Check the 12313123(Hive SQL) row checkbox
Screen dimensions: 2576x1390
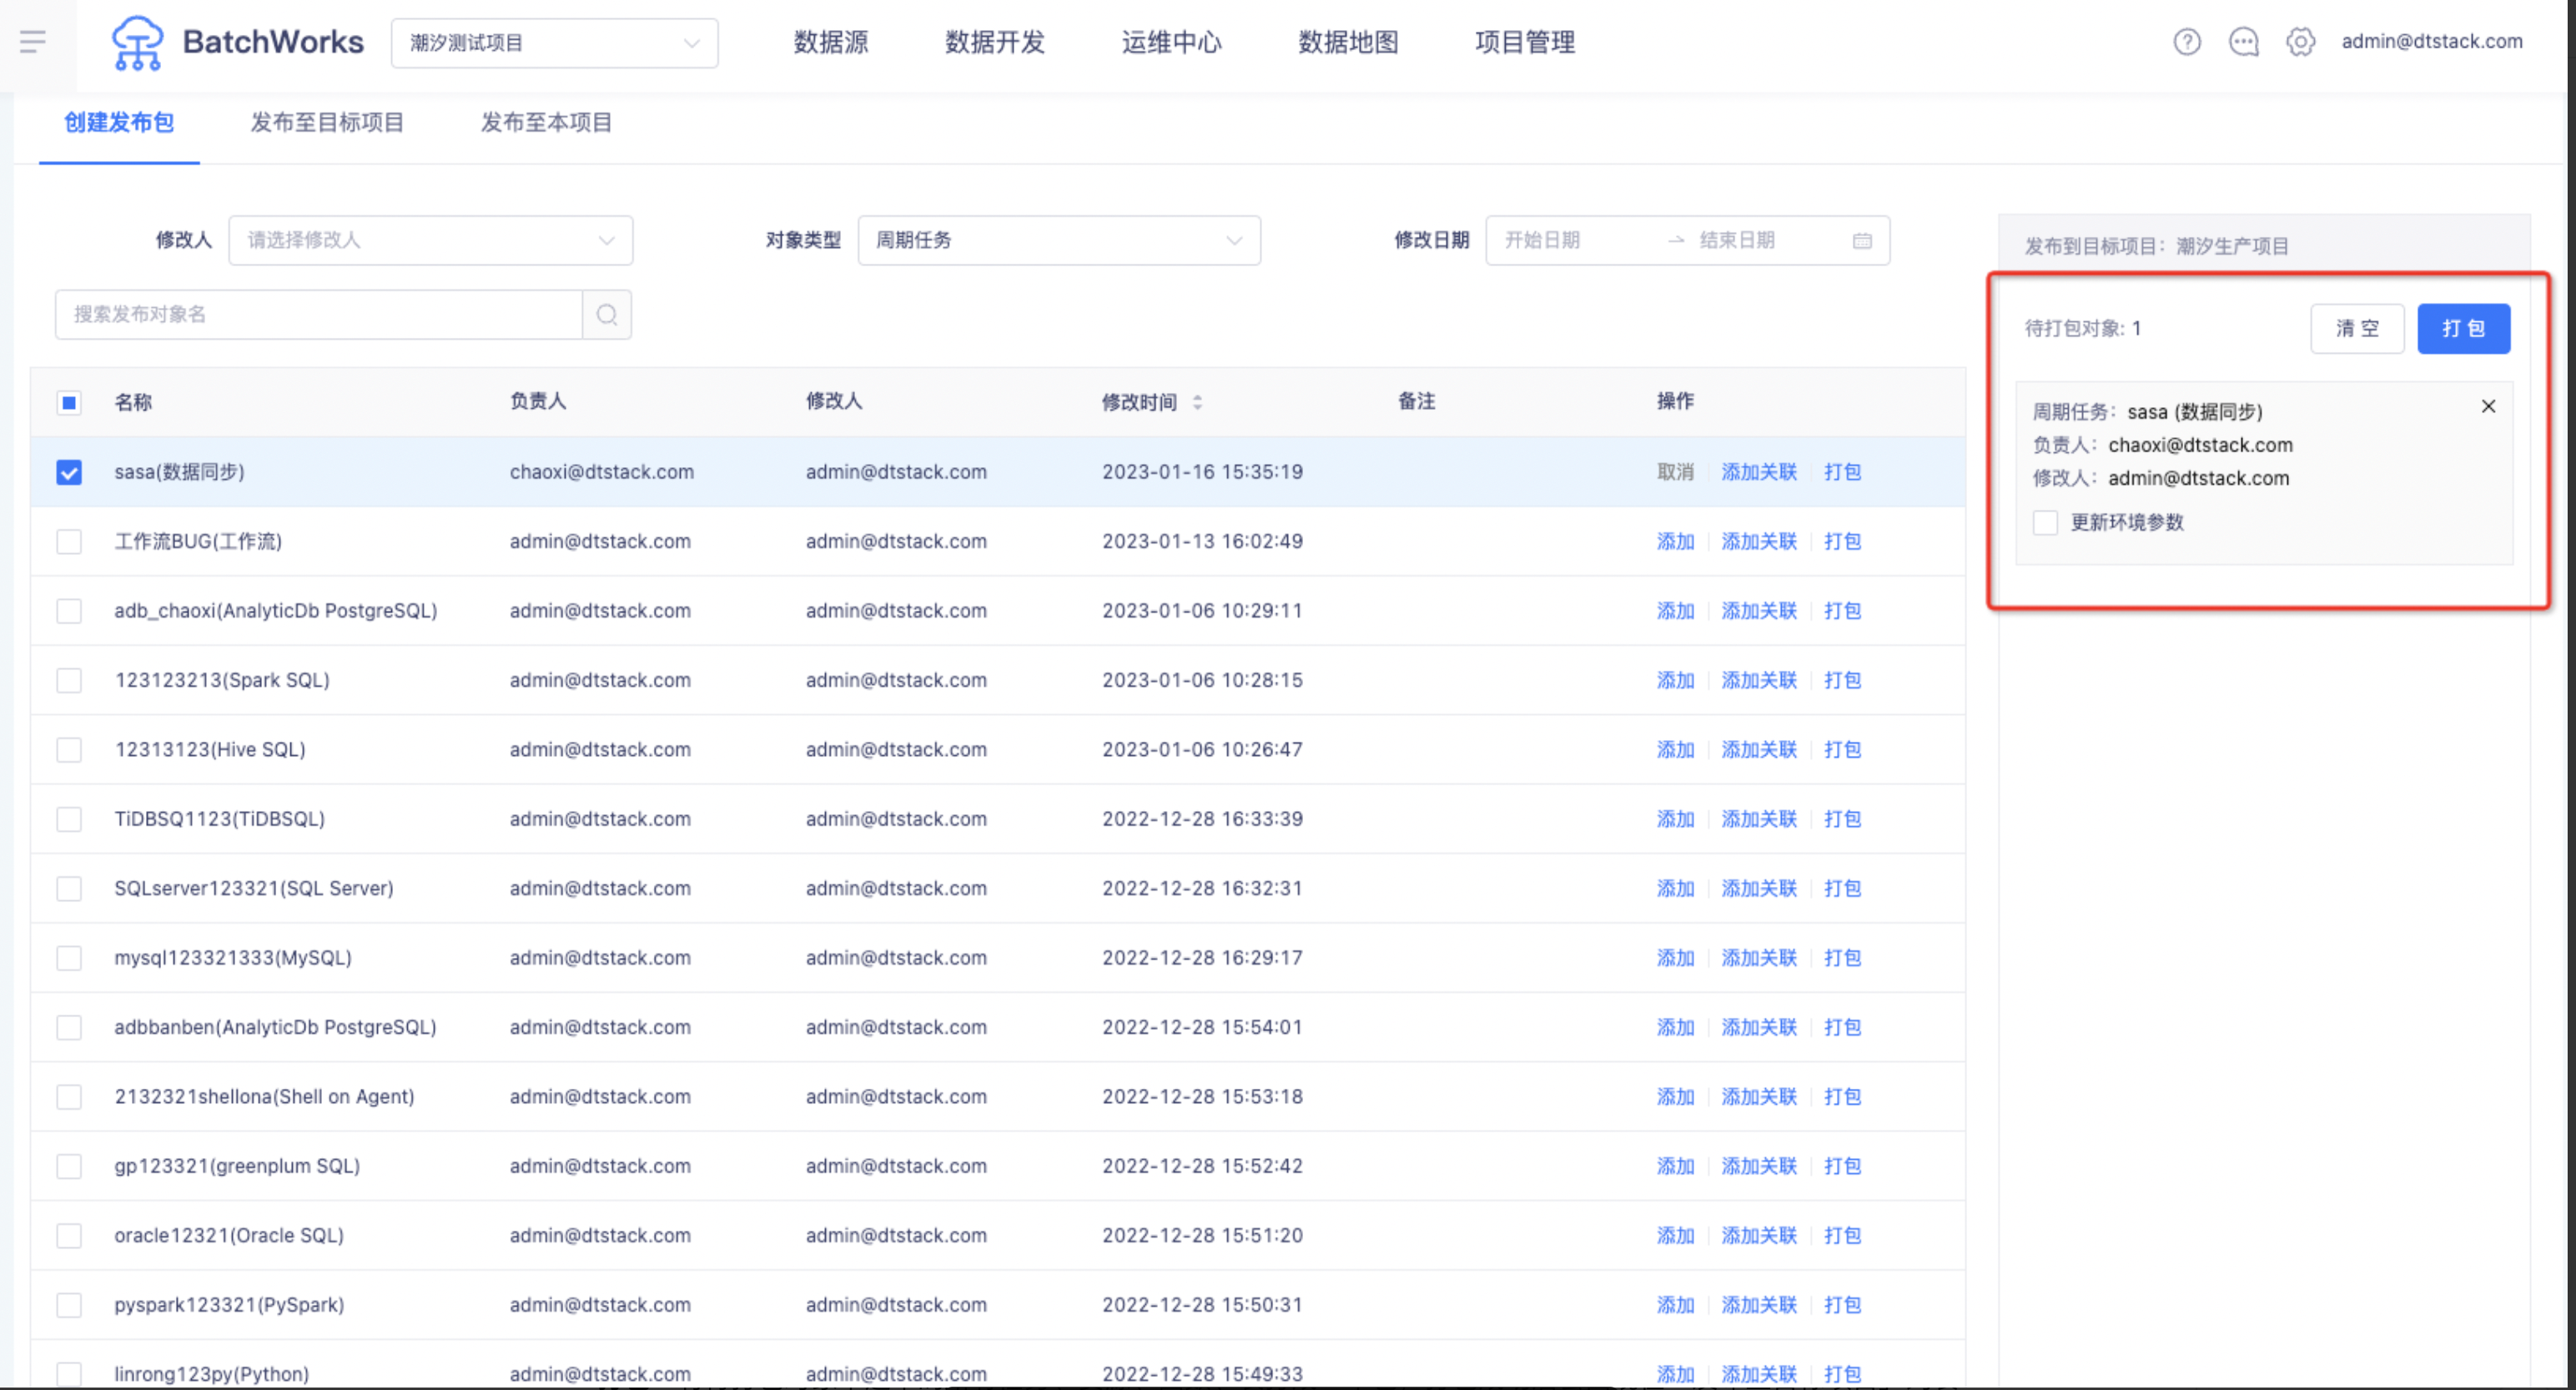pyautogui.click(x=69, y=750)
